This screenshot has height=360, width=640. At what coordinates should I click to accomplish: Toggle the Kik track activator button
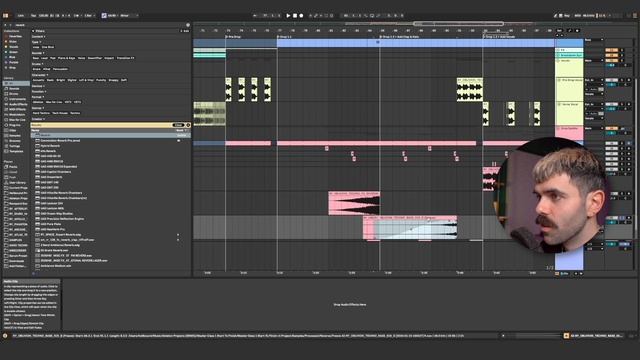click(x=611, y=50)
